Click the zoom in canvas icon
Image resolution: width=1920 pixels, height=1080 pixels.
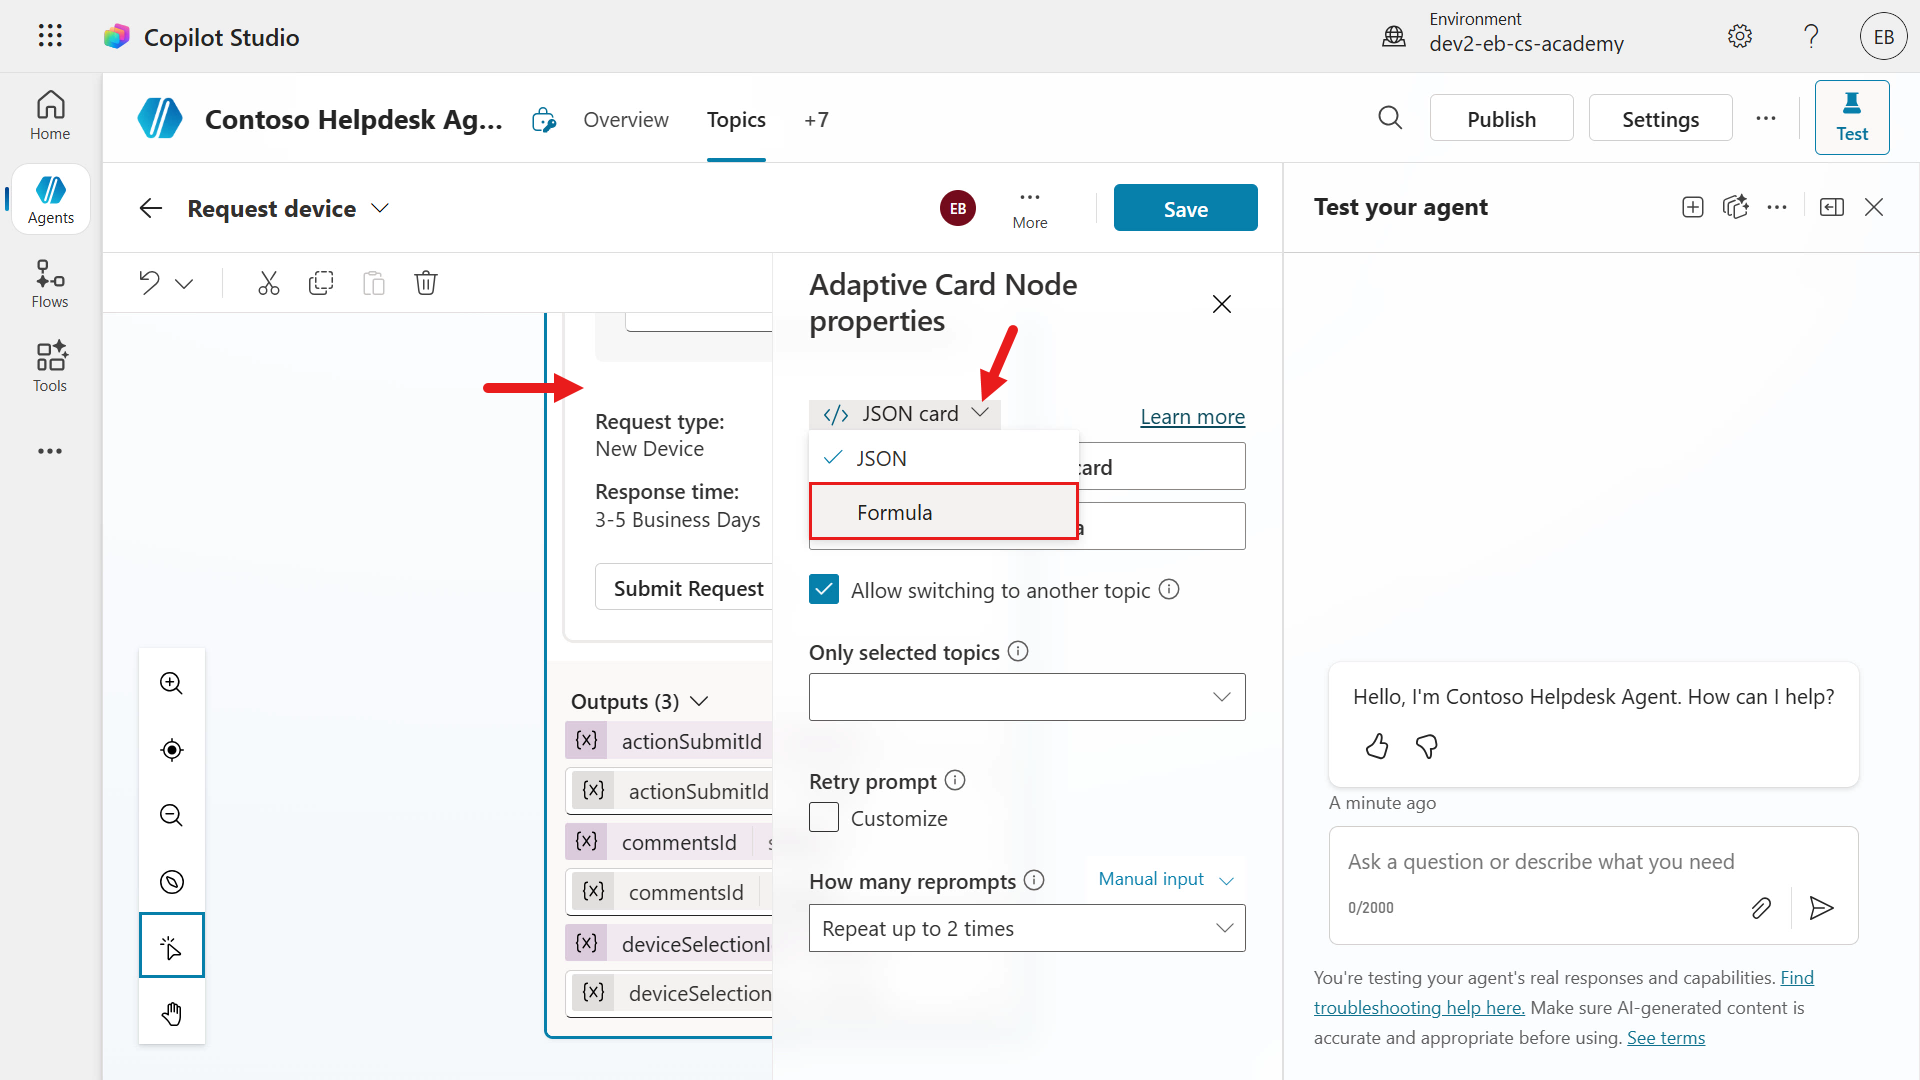click(x=172, y=683)
